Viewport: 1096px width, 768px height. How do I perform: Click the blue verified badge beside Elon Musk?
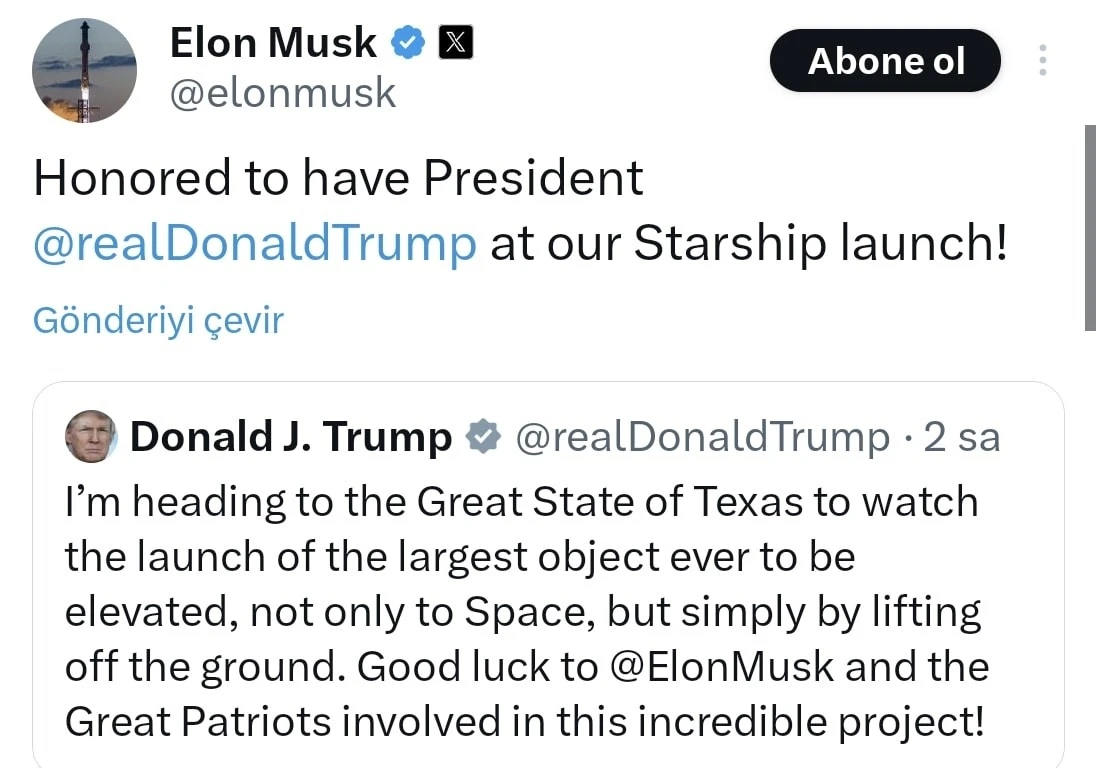(x=409, y=42)
